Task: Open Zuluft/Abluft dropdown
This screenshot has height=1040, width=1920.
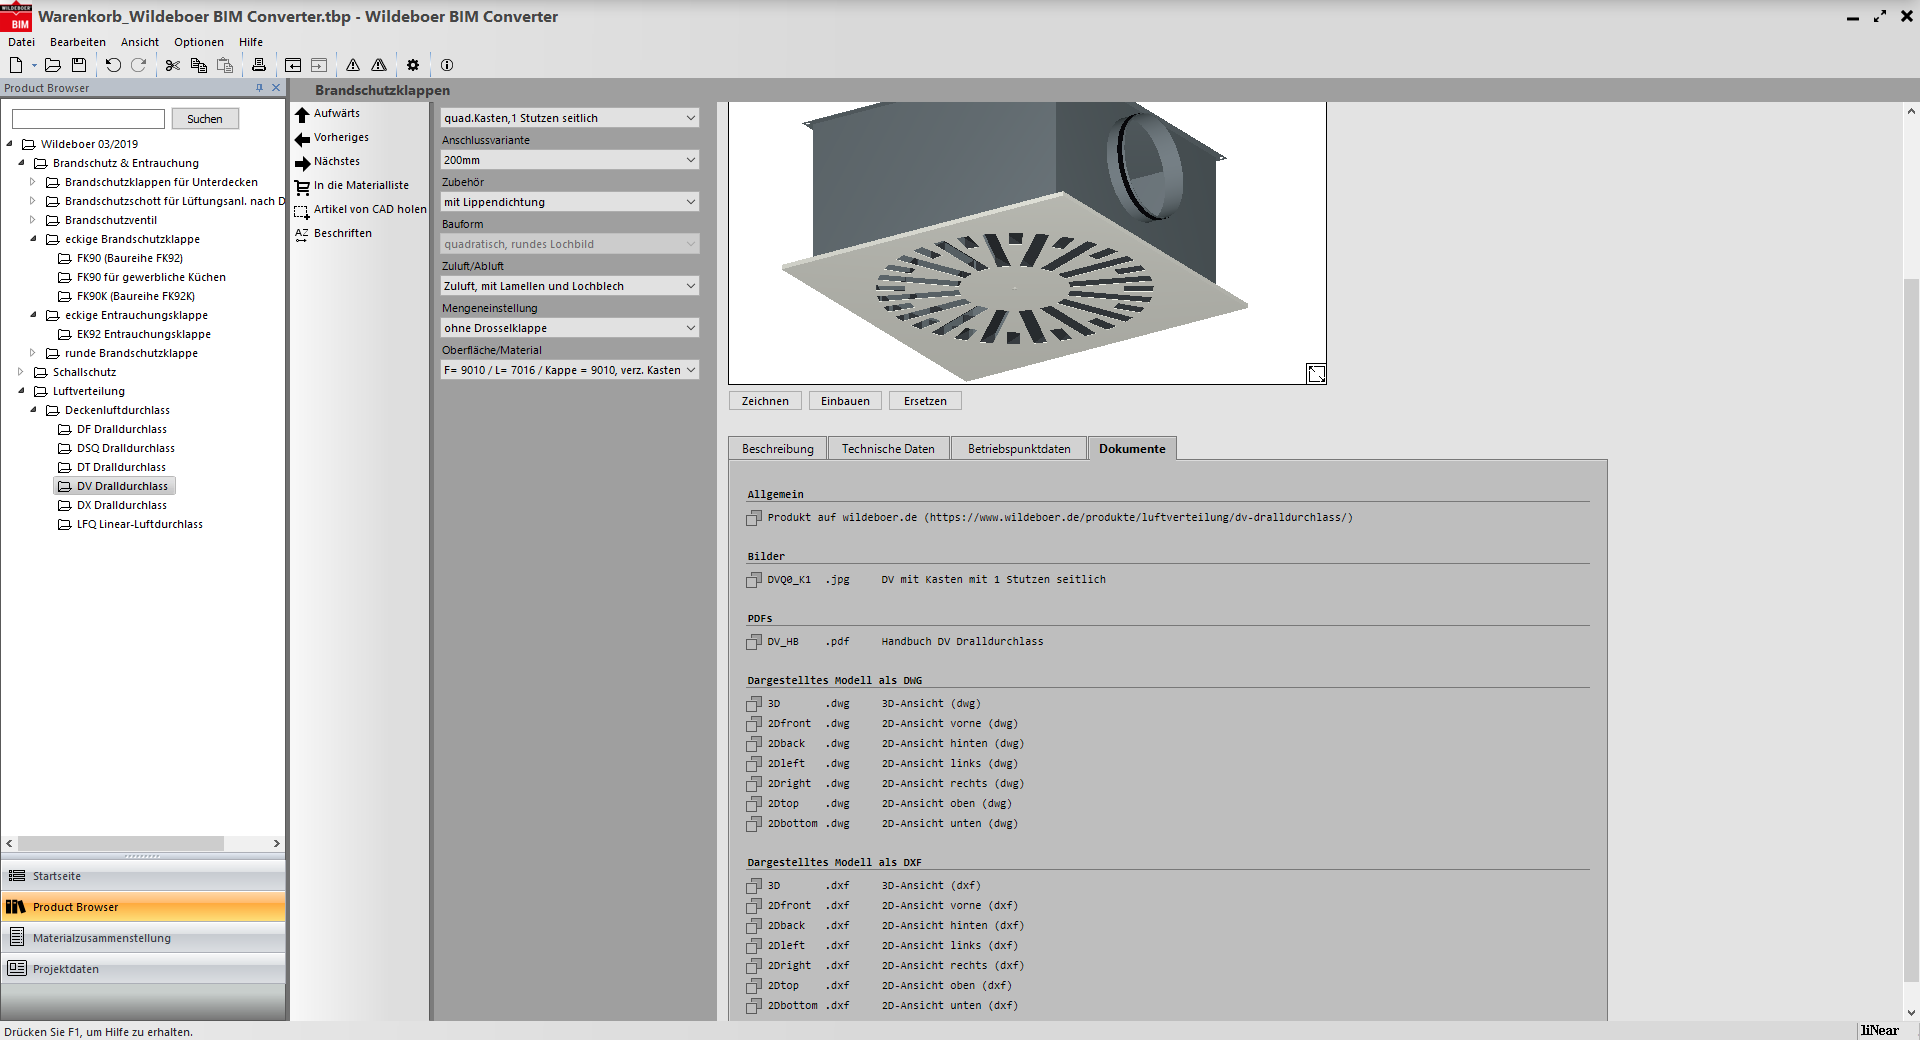Action: 570,286
